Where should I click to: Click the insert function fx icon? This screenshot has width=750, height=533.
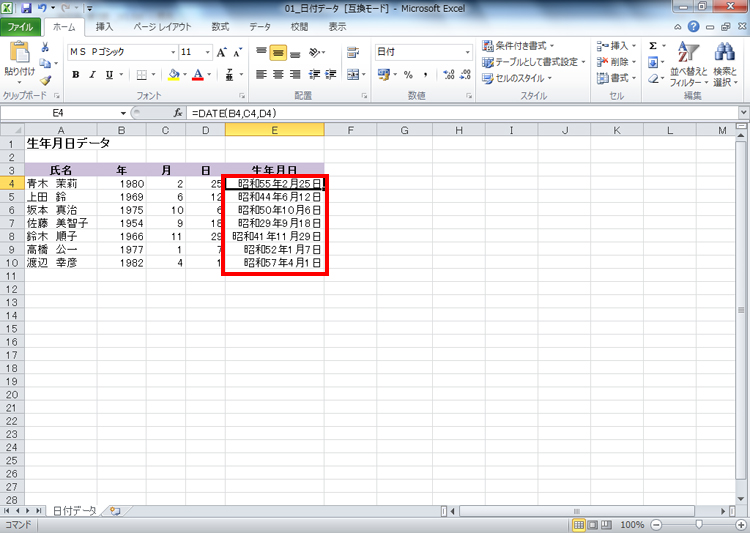[178, 113]
